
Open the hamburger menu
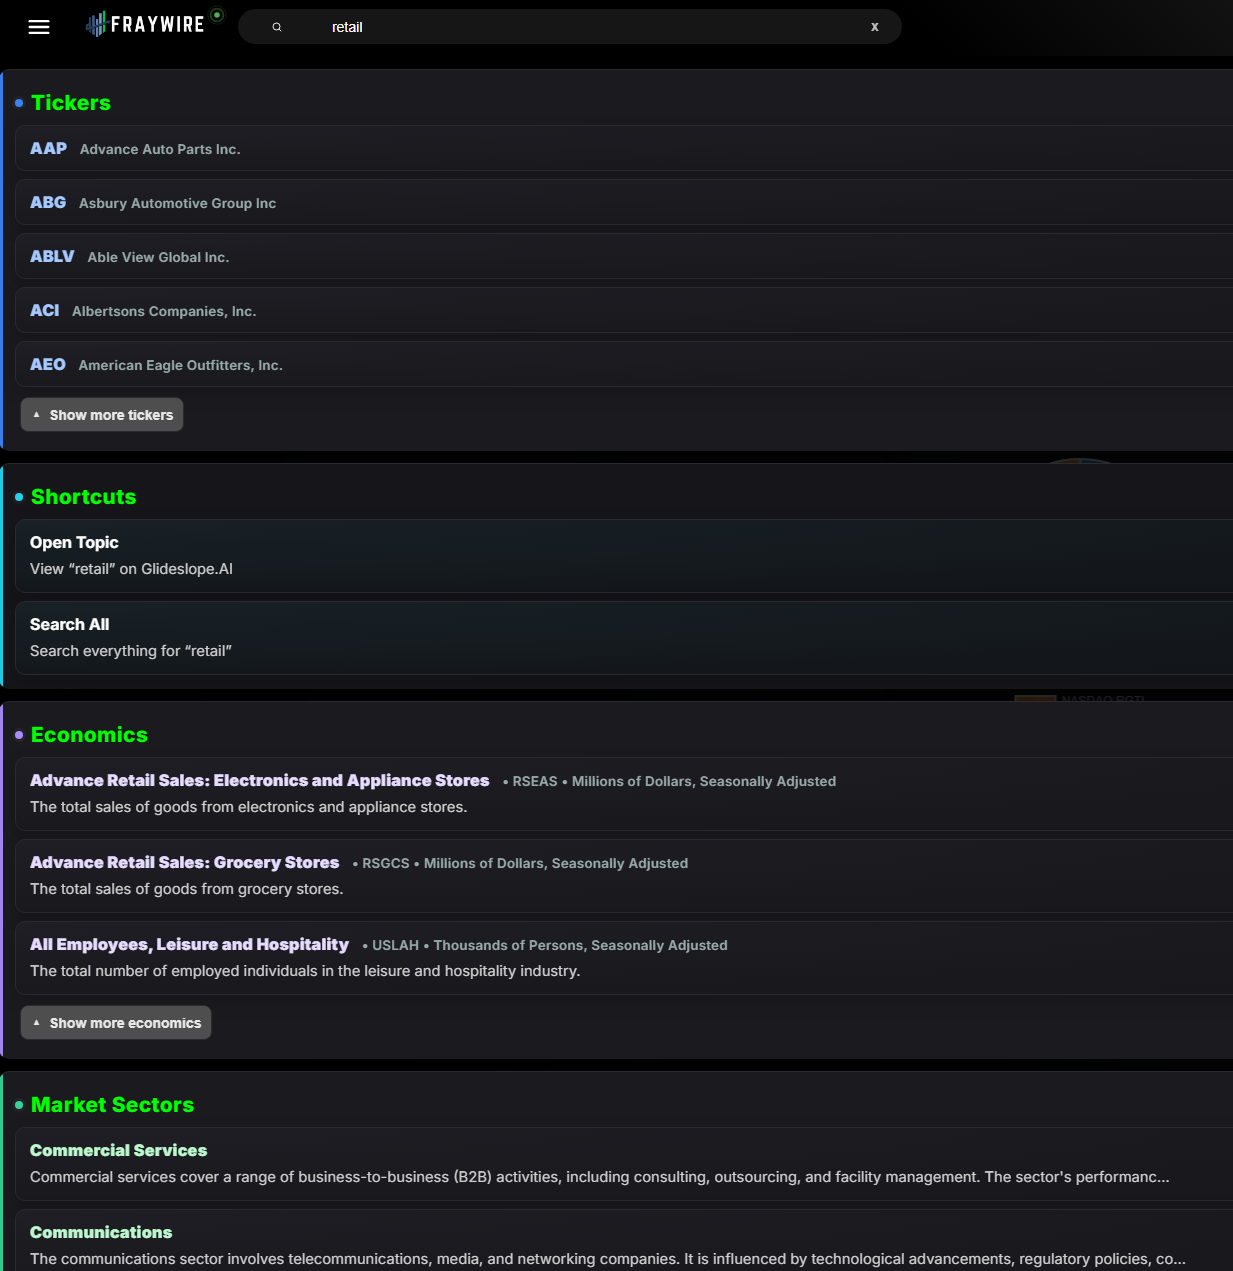39,27
